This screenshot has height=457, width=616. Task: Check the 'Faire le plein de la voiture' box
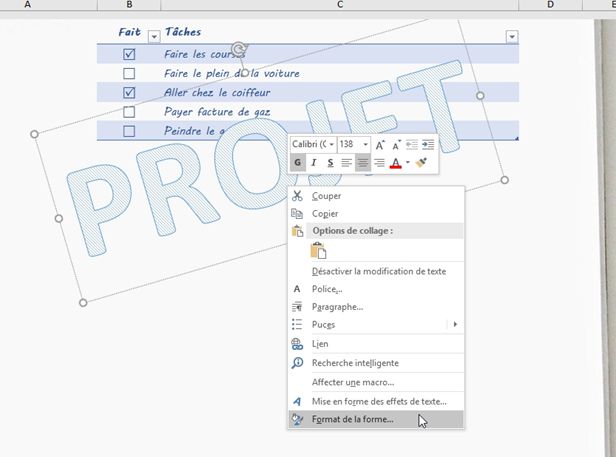click(128, 74)
